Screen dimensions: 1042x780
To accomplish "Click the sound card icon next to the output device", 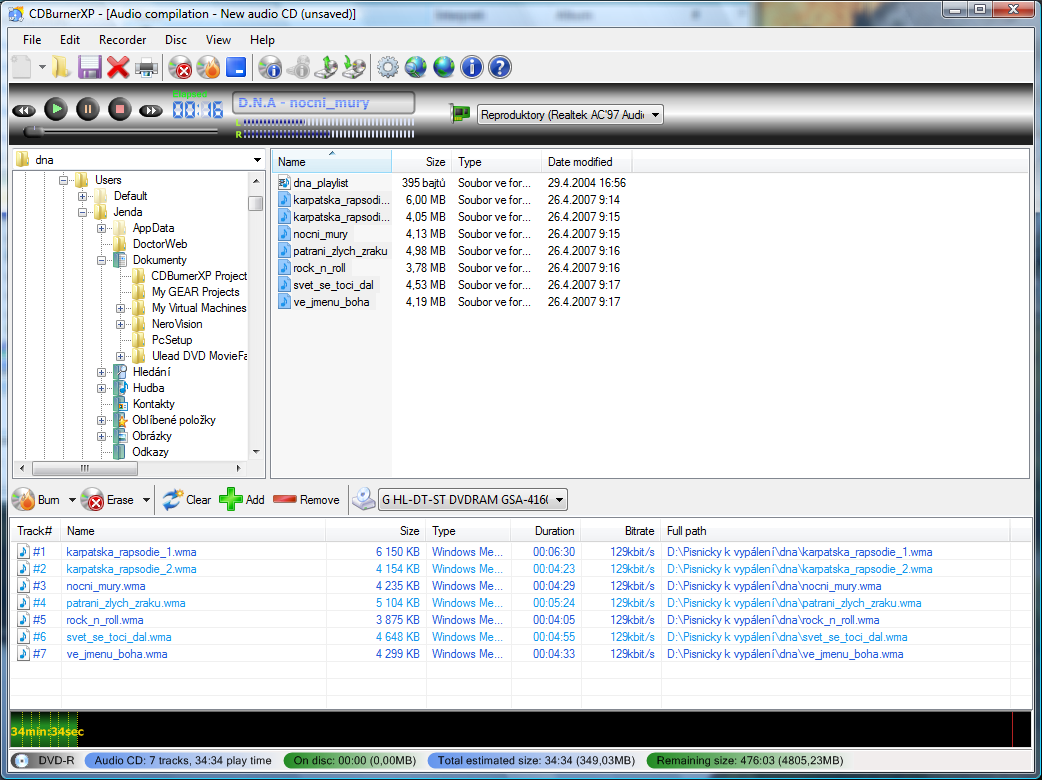I will (460, 114).
